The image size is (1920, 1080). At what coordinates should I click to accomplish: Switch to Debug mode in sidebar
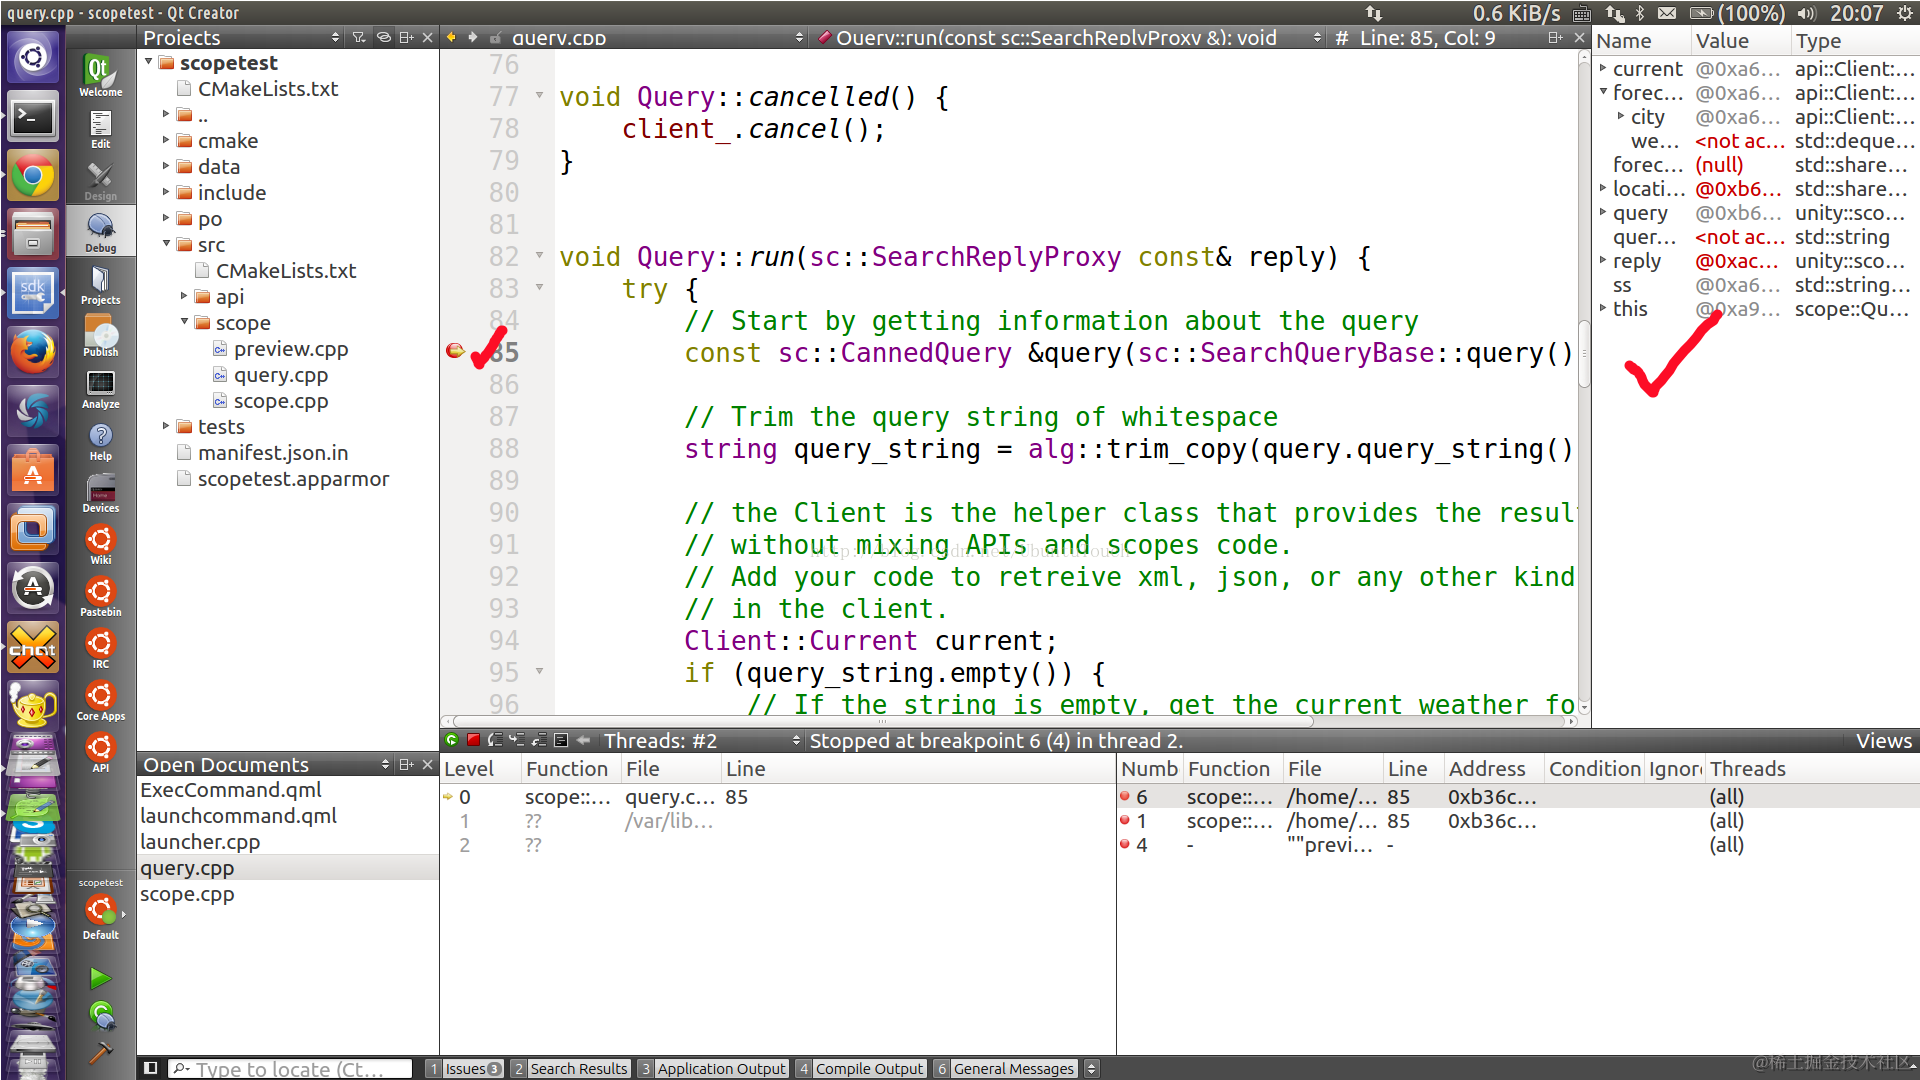pyautogui.click(x=100, y=233)
